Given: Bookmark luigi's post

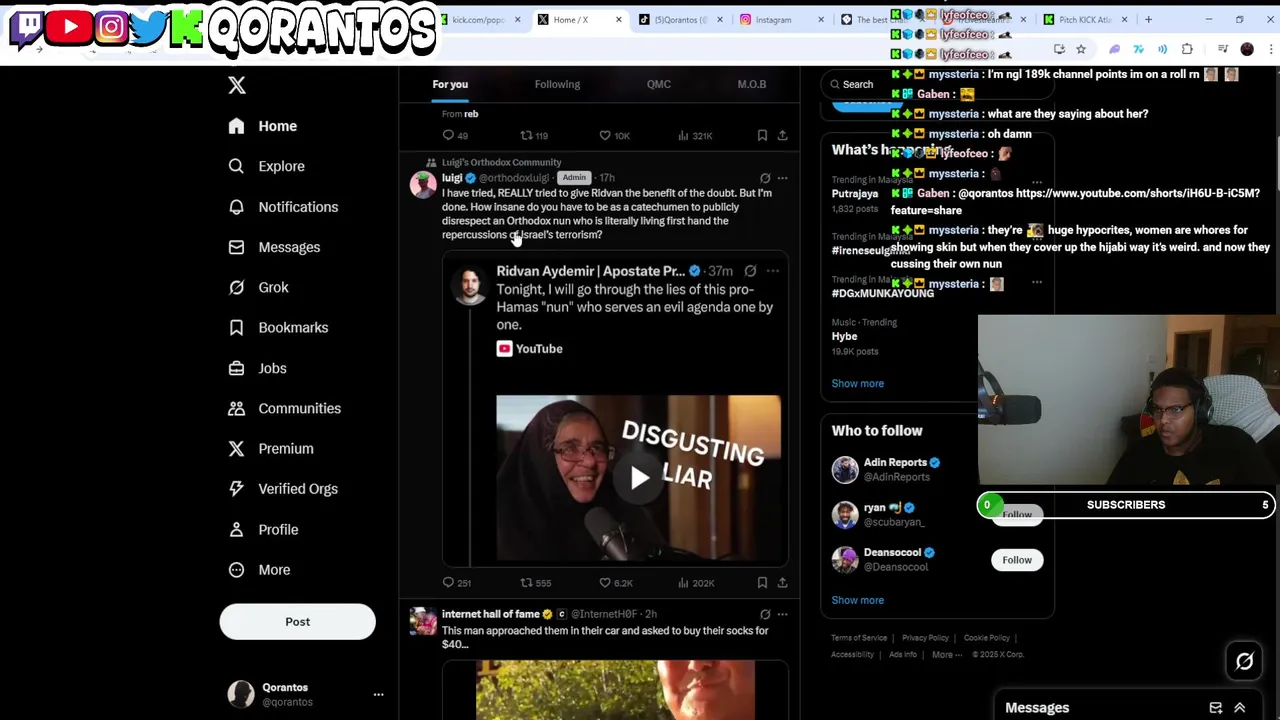Looking at the screenshot, I should coord(762,583).
